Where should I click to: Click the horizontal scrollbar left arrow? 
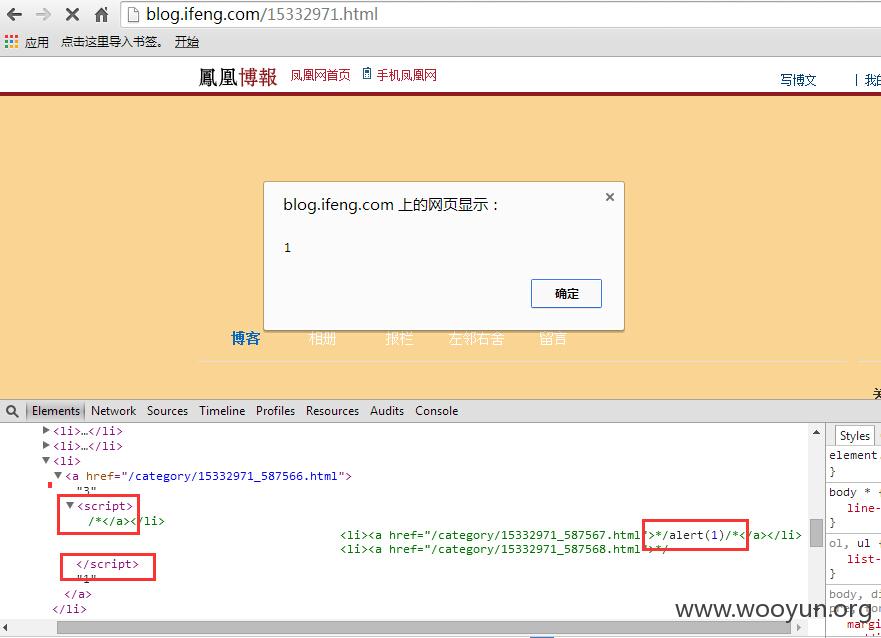(5, 627)
